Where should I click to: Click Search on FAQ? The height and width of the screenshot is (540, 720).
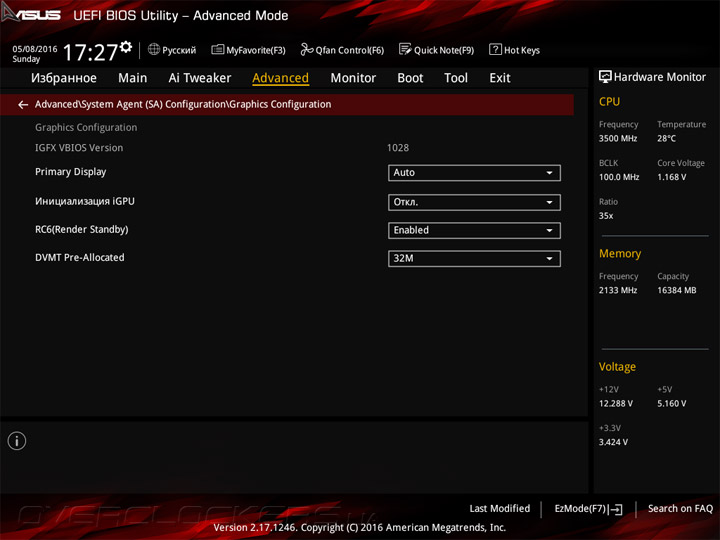click(681, 509)
